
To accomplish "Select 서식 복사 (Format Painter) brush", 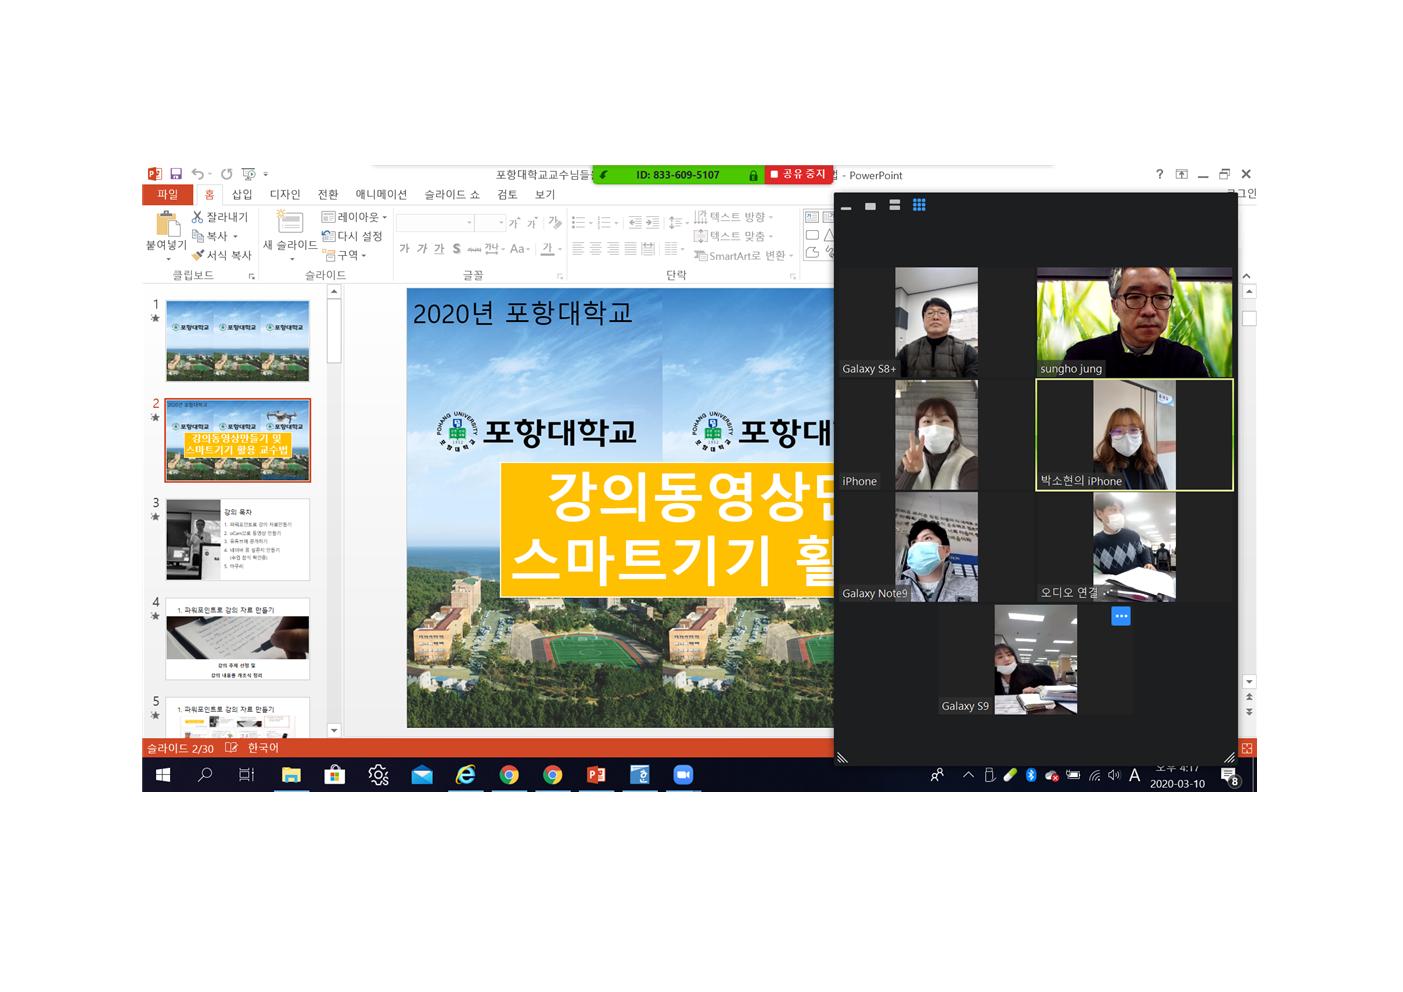I will [x=221, y=255].
